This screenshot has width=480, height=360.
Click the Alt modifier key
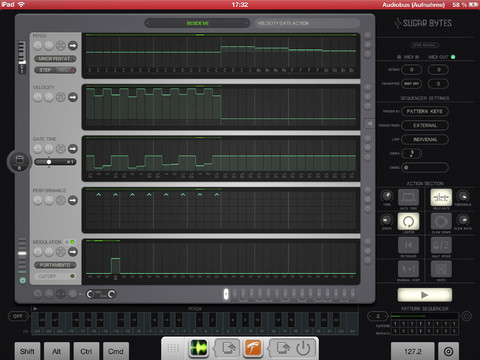[57, 351]
